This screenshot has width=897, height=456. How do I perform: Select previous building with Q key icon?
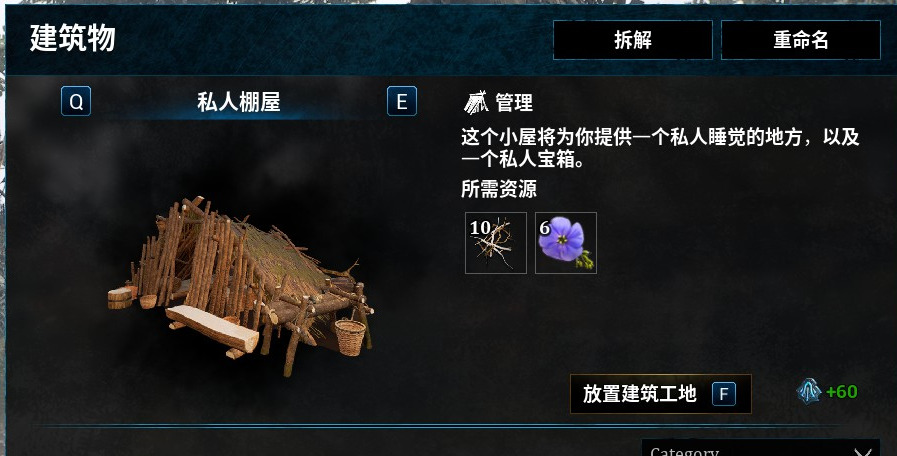pos(76,101)
